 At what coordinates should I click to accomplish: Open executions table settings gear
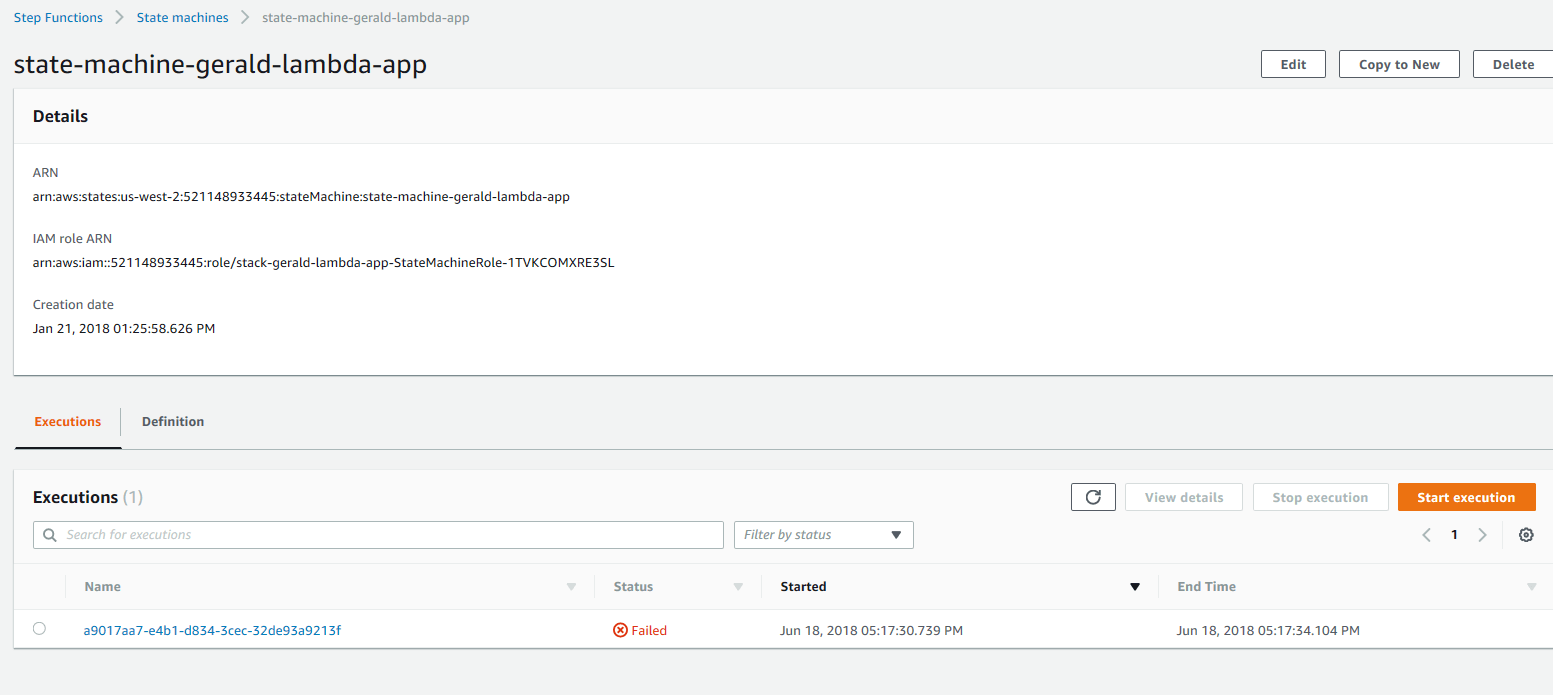click(1526, 535)
